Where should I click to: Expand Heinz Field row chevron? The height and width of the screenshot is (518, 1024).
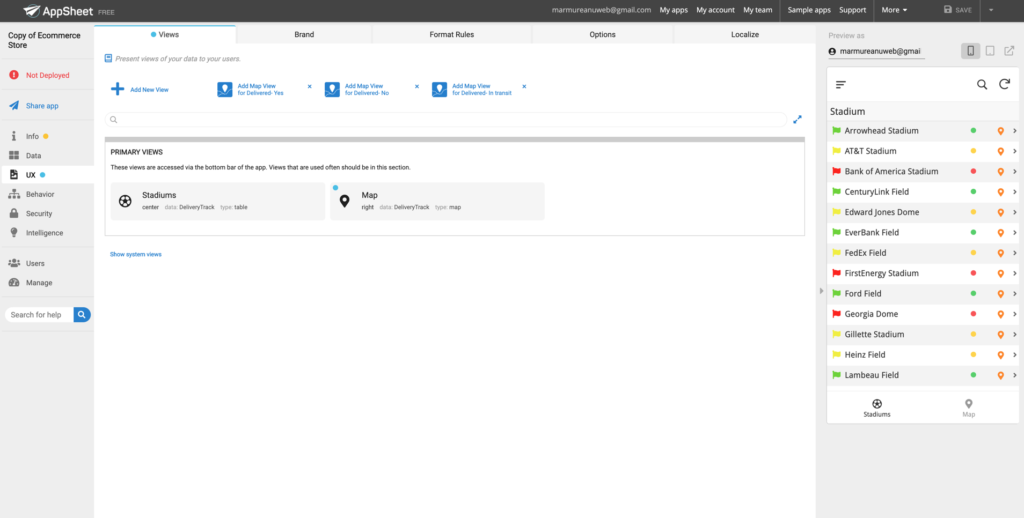(1014, 355)
